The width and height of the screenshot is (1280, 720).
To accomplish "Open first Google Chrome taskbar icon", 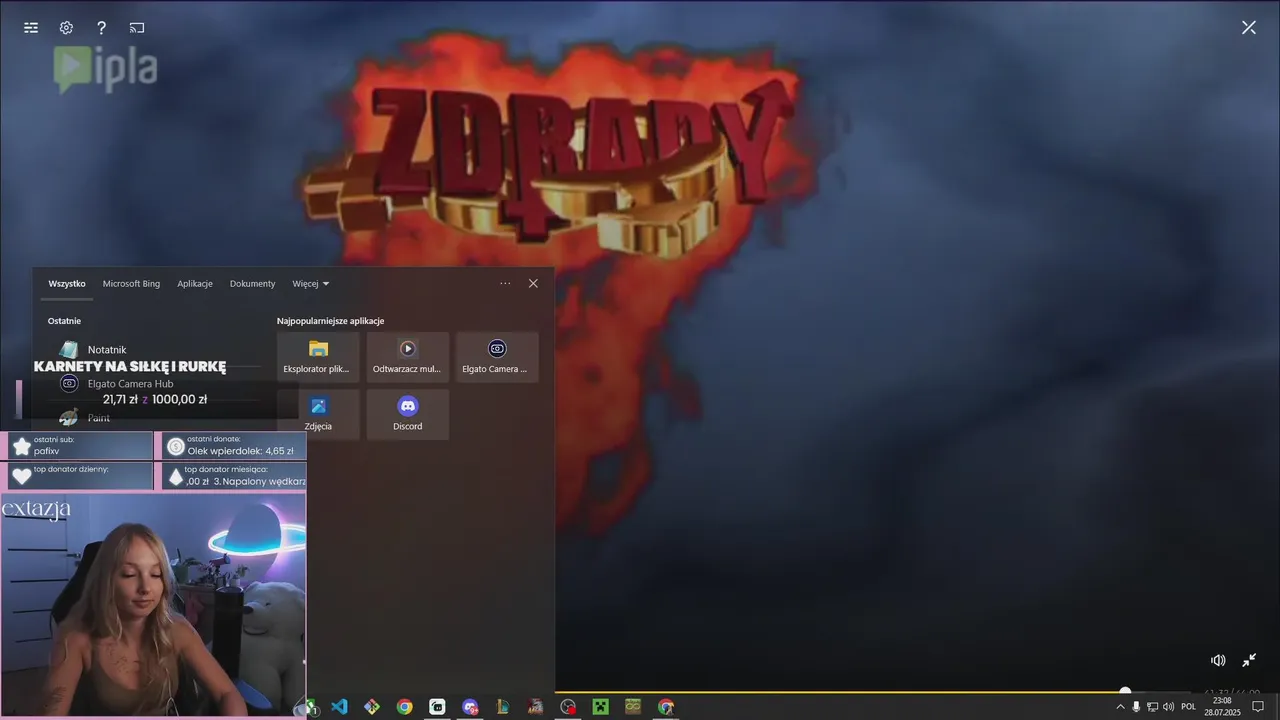I will click(x=404, y=706).
